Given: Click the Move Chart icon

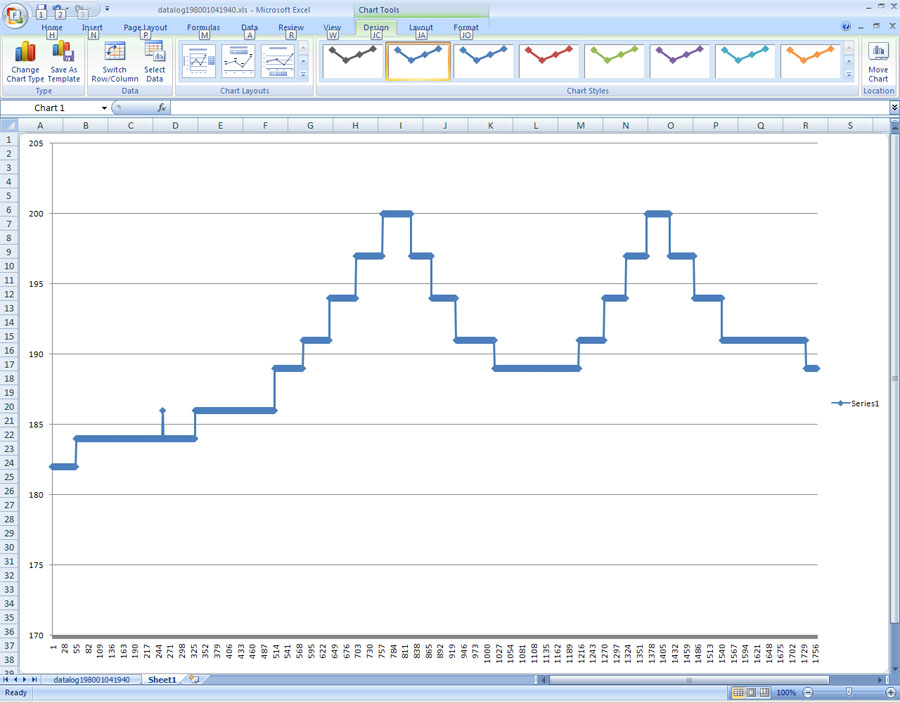Looking at the screenshot, I should 877,61.
